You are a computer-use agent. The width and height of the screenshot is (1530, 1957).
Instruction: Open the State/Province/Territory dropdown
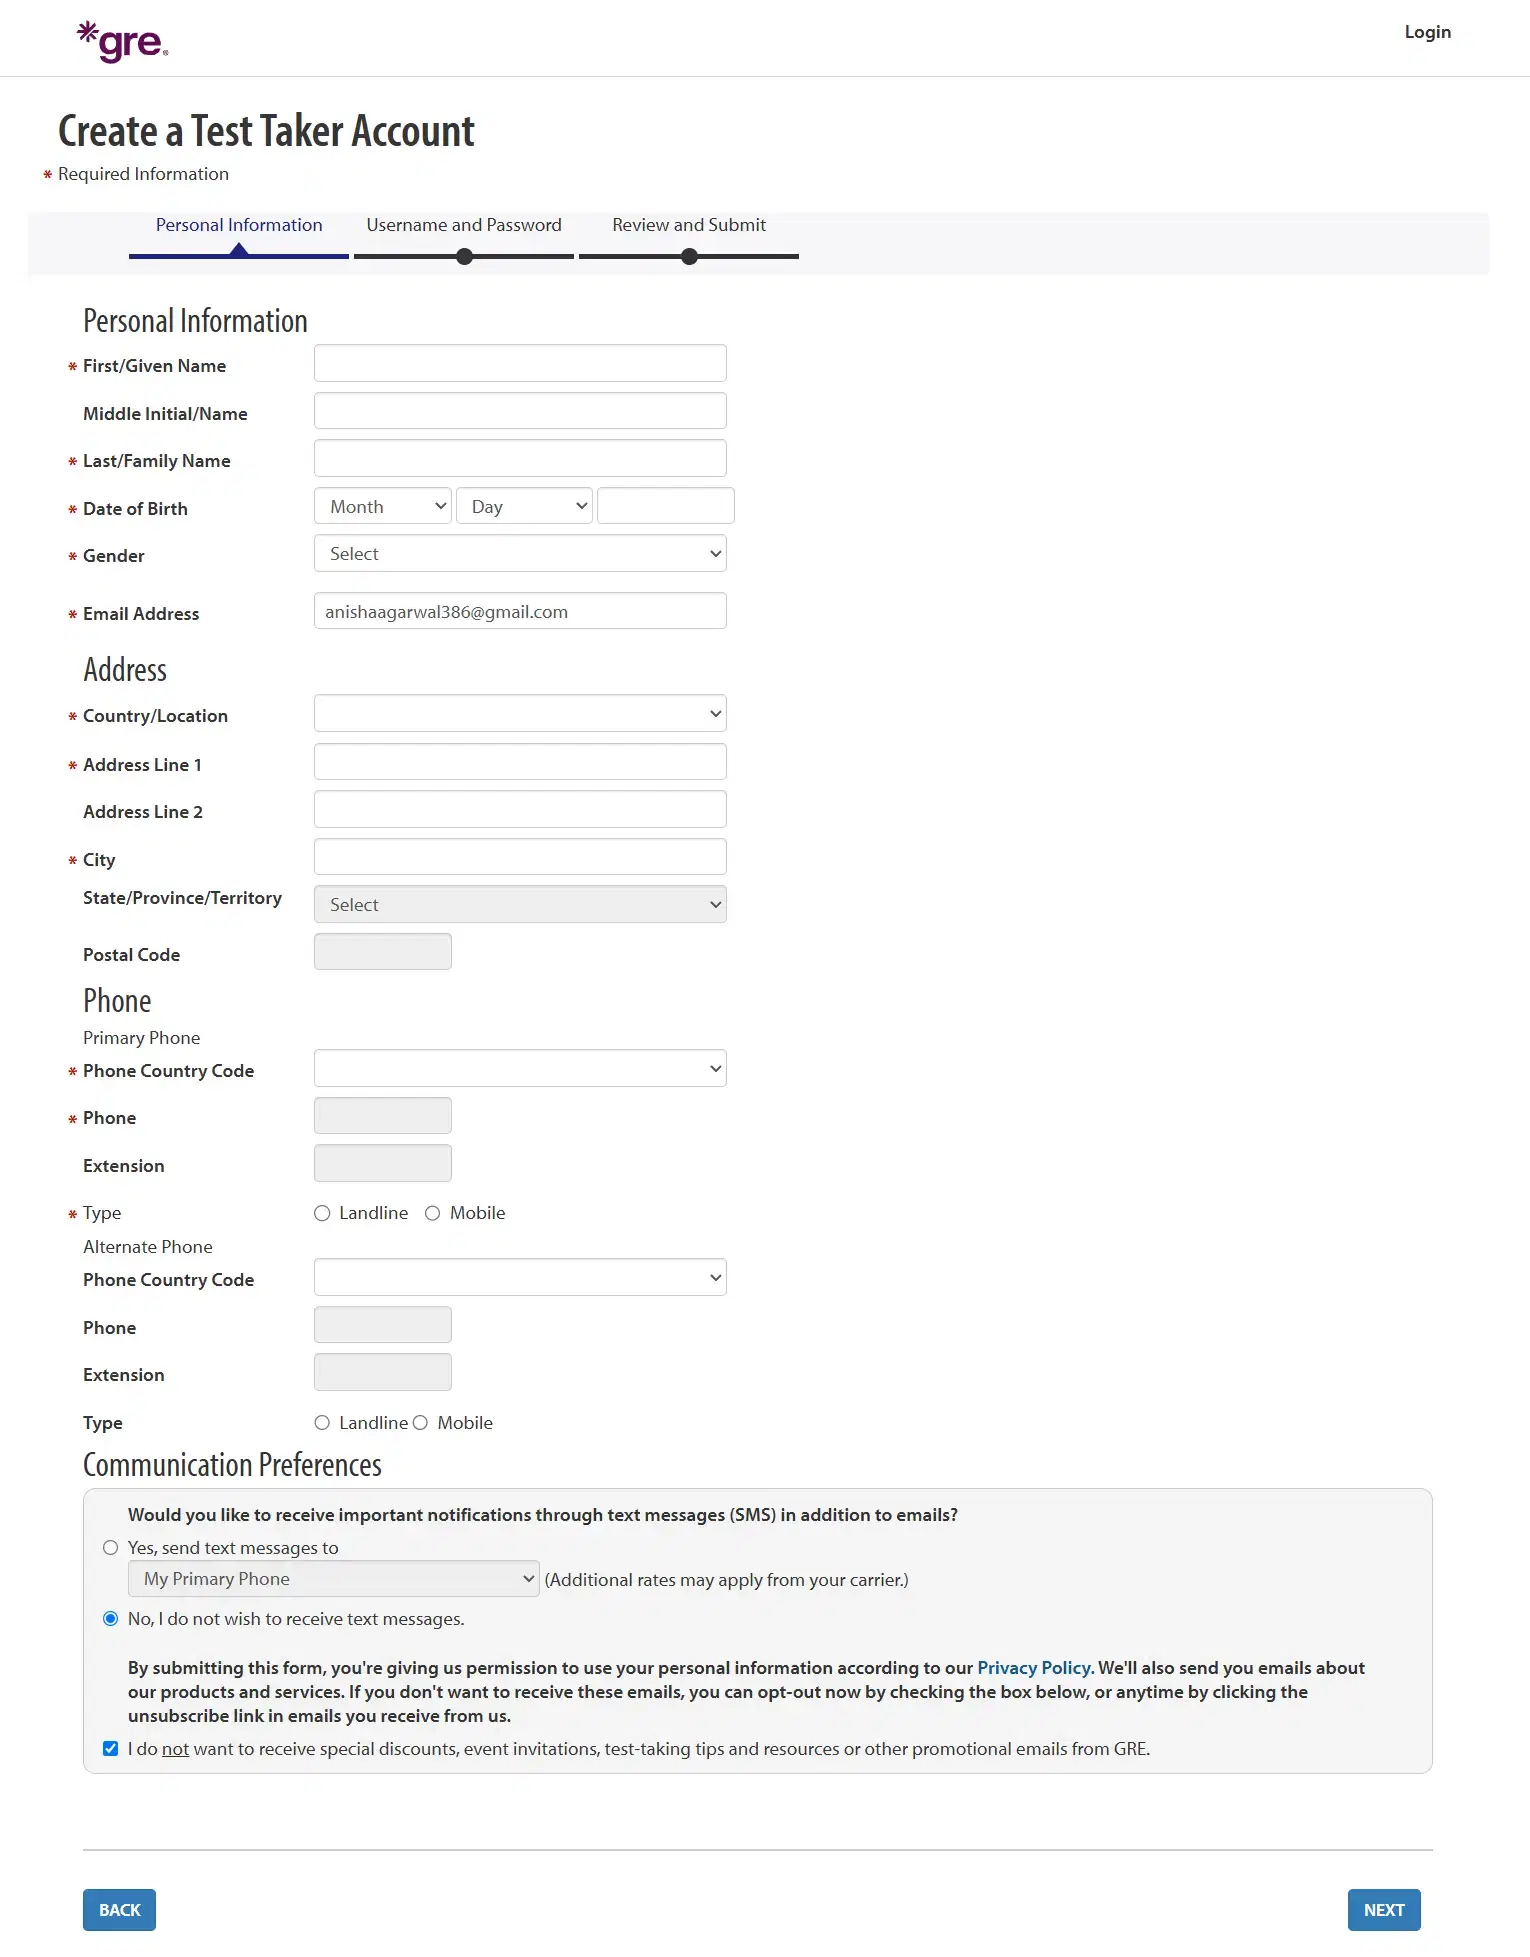point(519,903)
